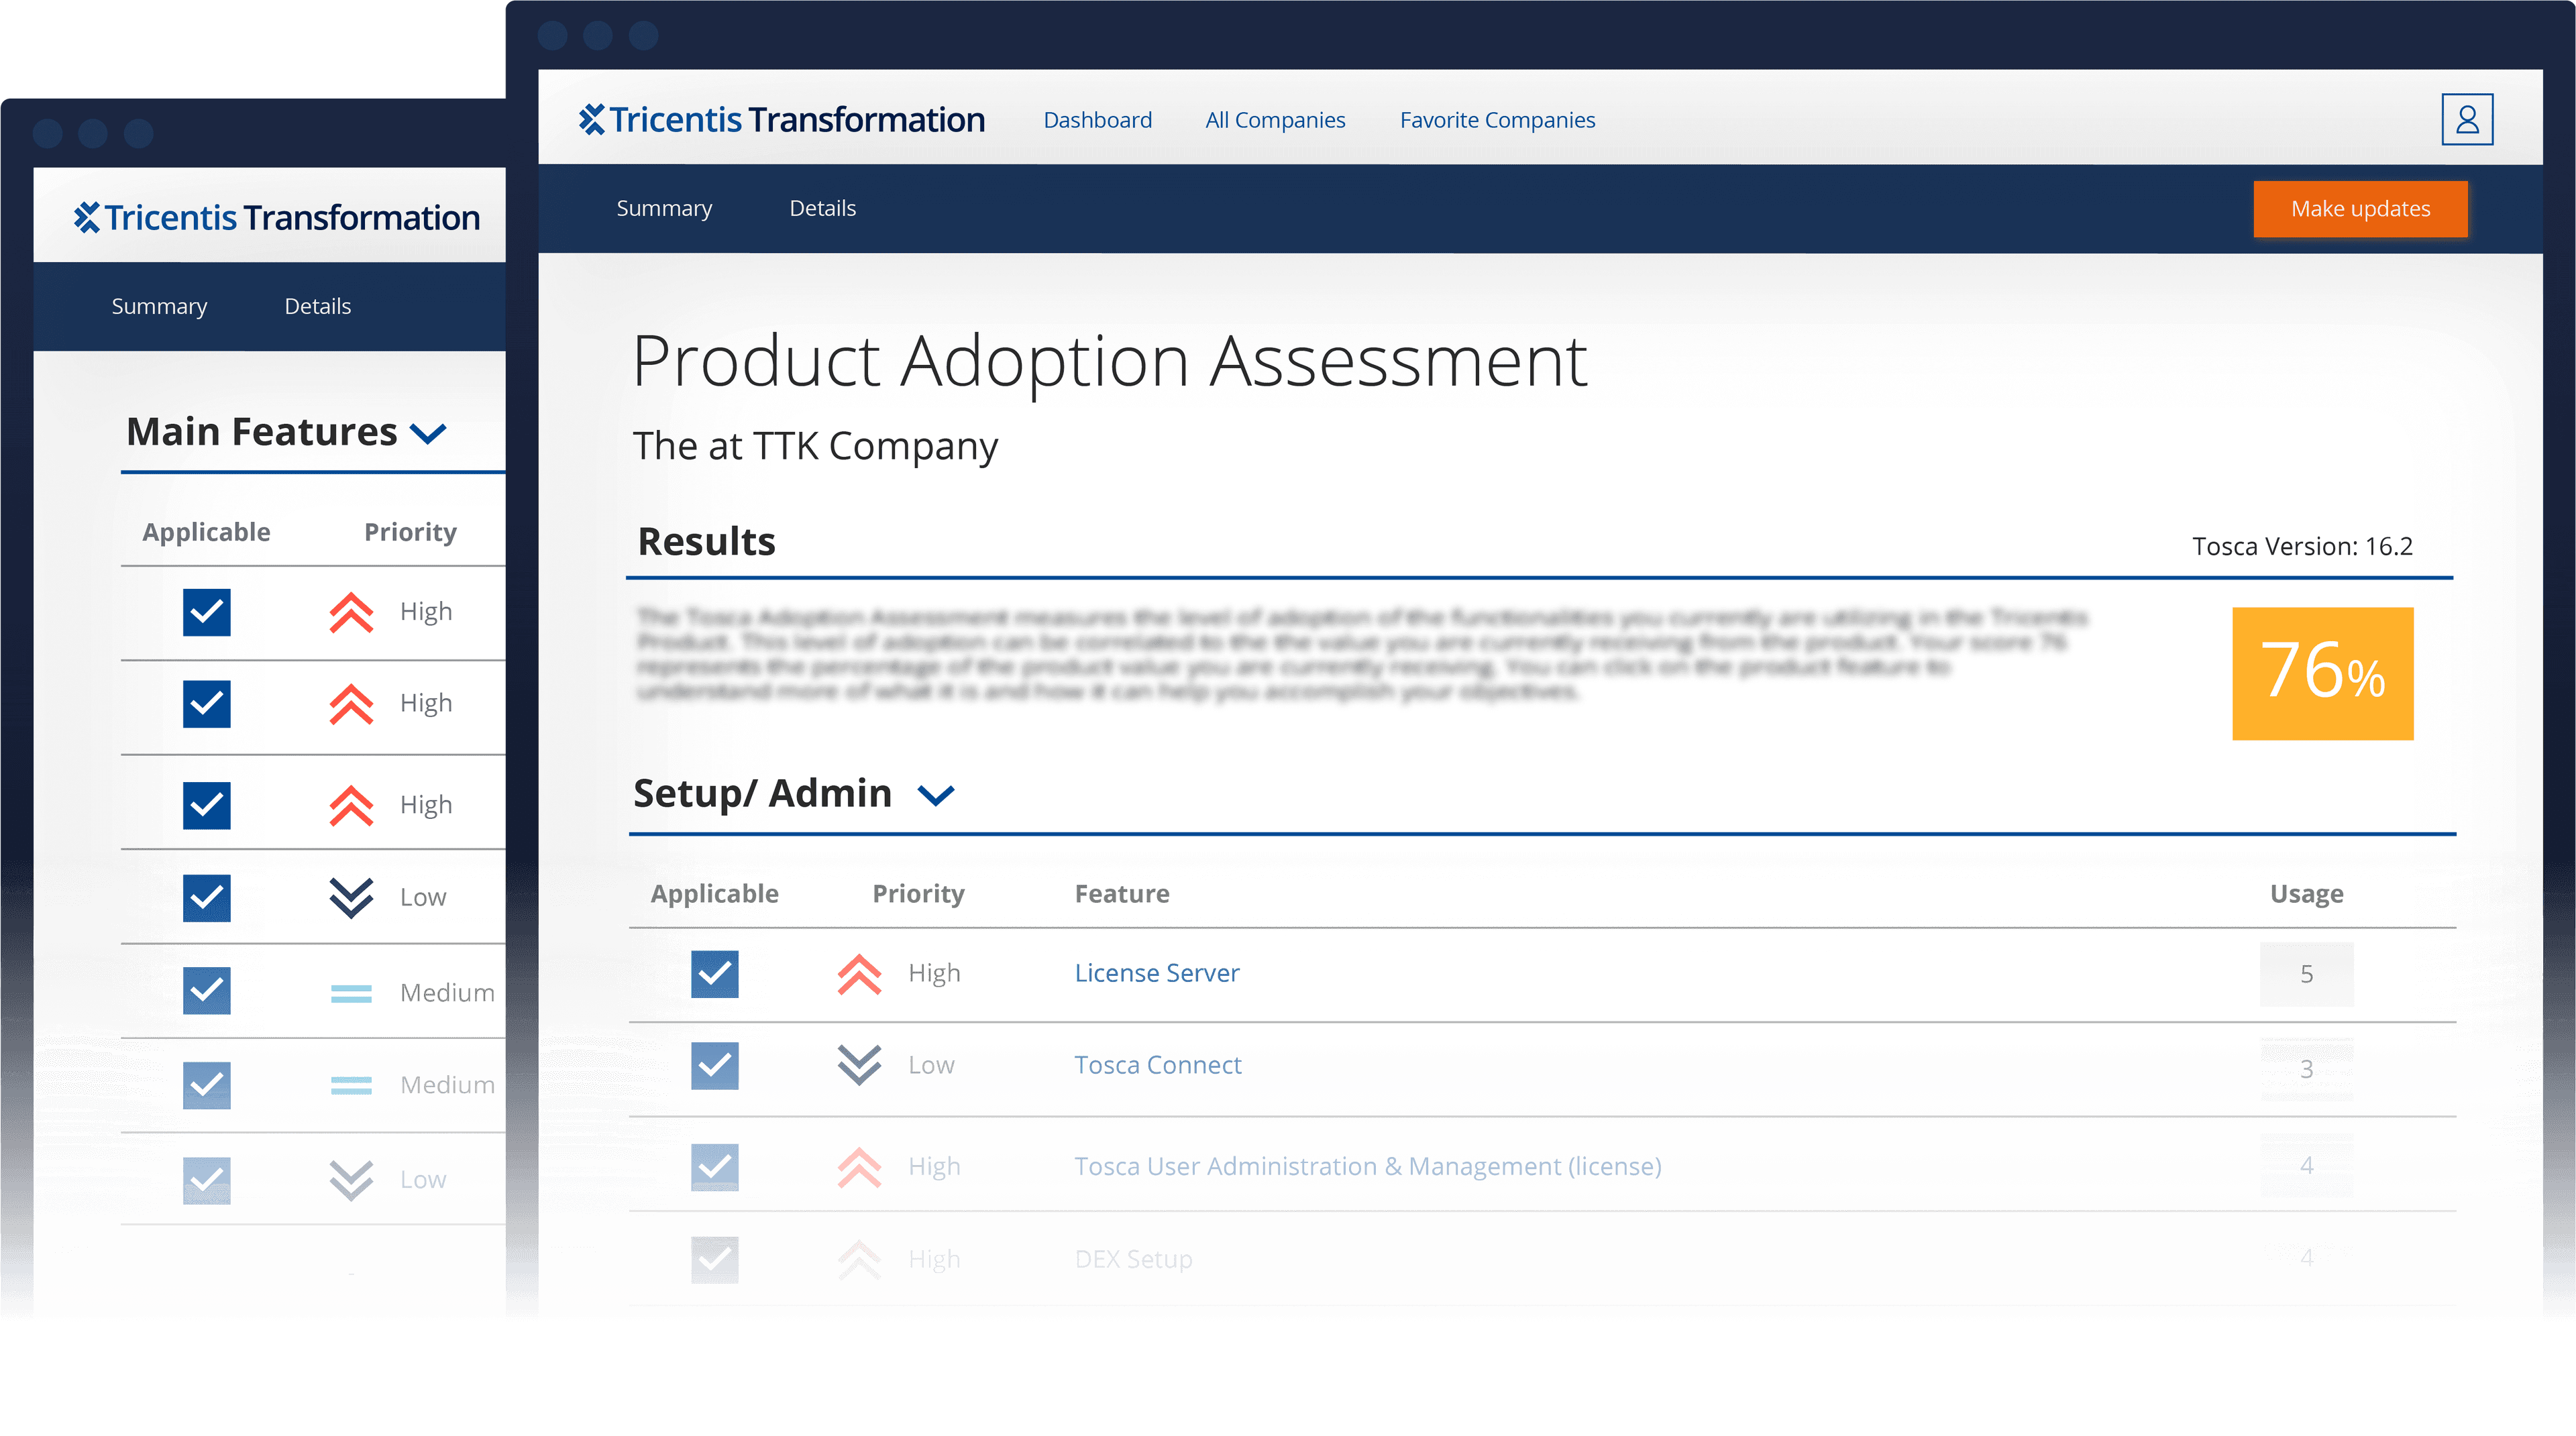
Task: Click first Medium priority icon in Main Features
Action: pyautogui.click(x=351, y=993)
